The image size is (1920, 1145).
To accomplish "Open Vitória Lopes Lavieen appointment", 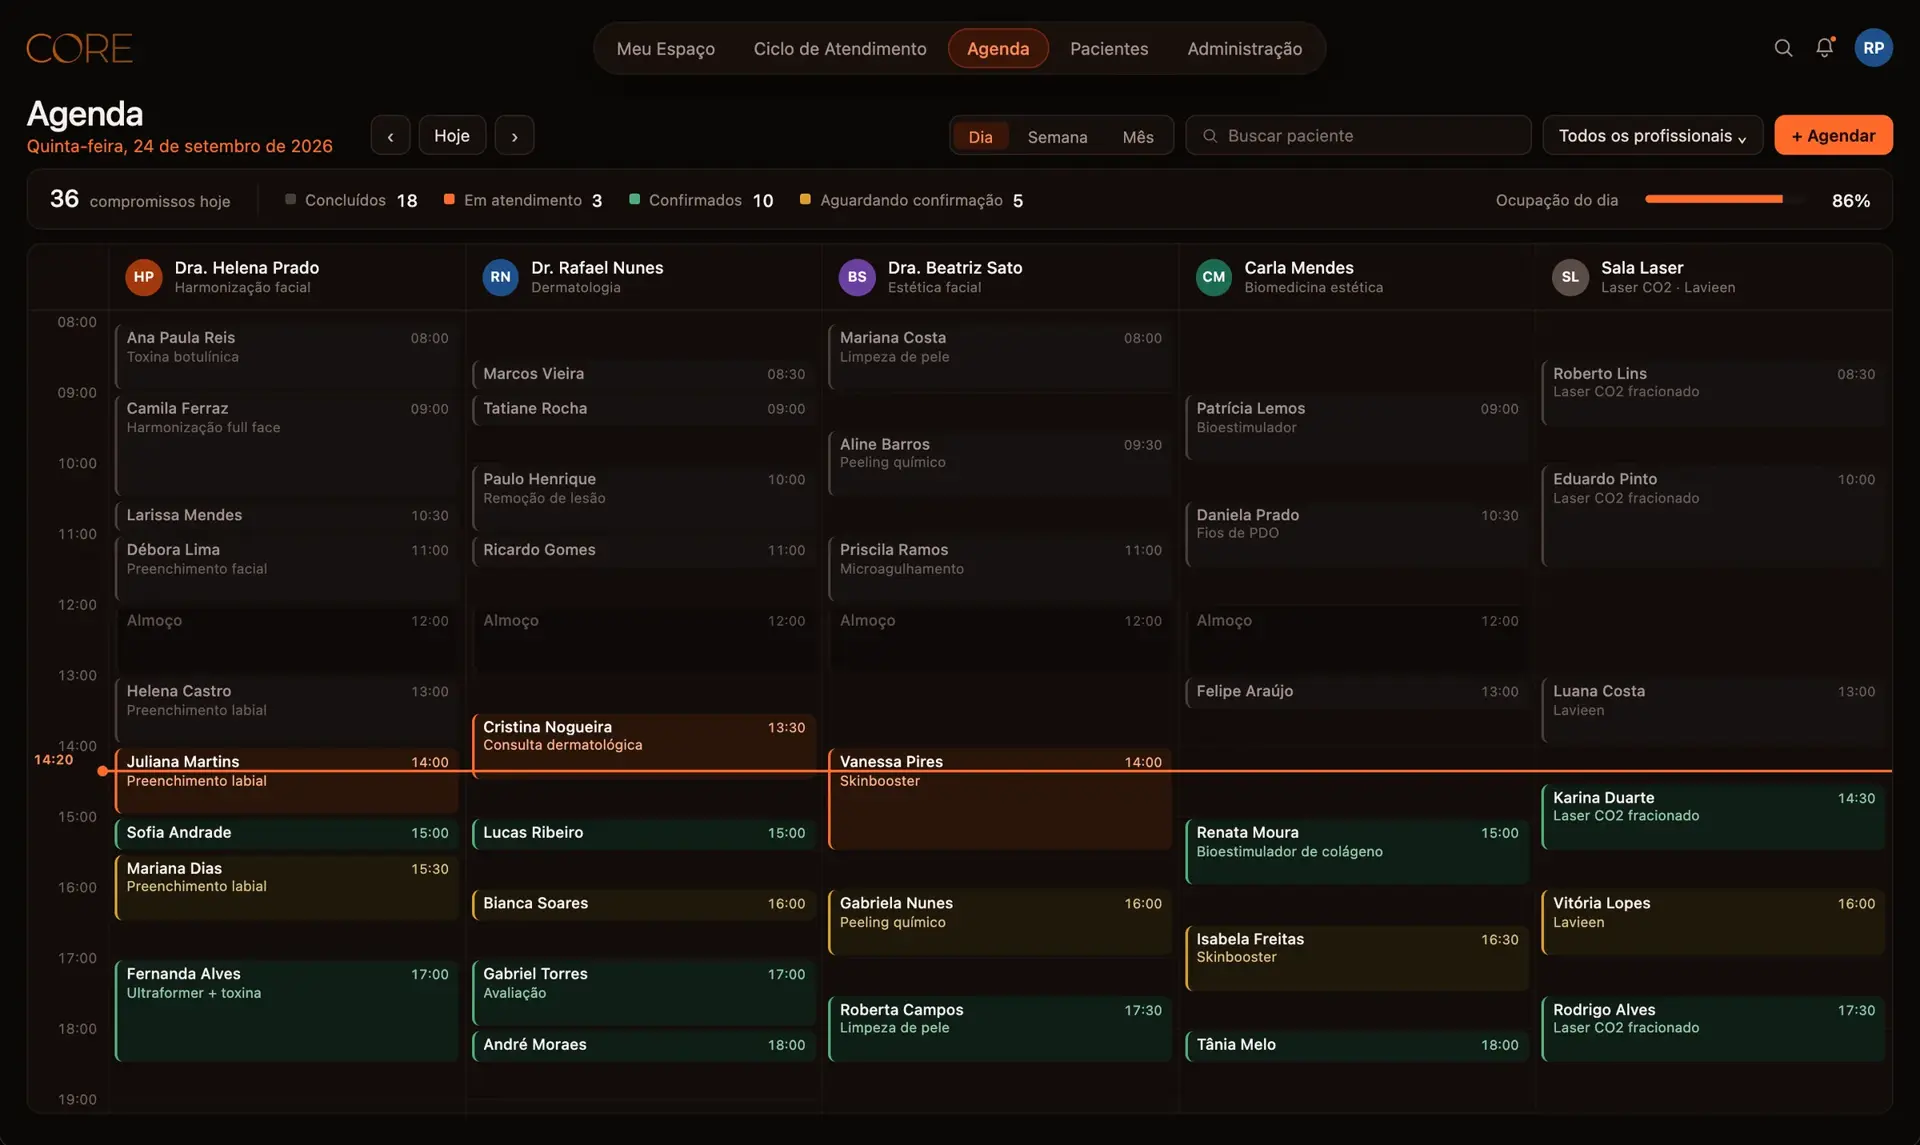I will click(x=1714, y=921).
